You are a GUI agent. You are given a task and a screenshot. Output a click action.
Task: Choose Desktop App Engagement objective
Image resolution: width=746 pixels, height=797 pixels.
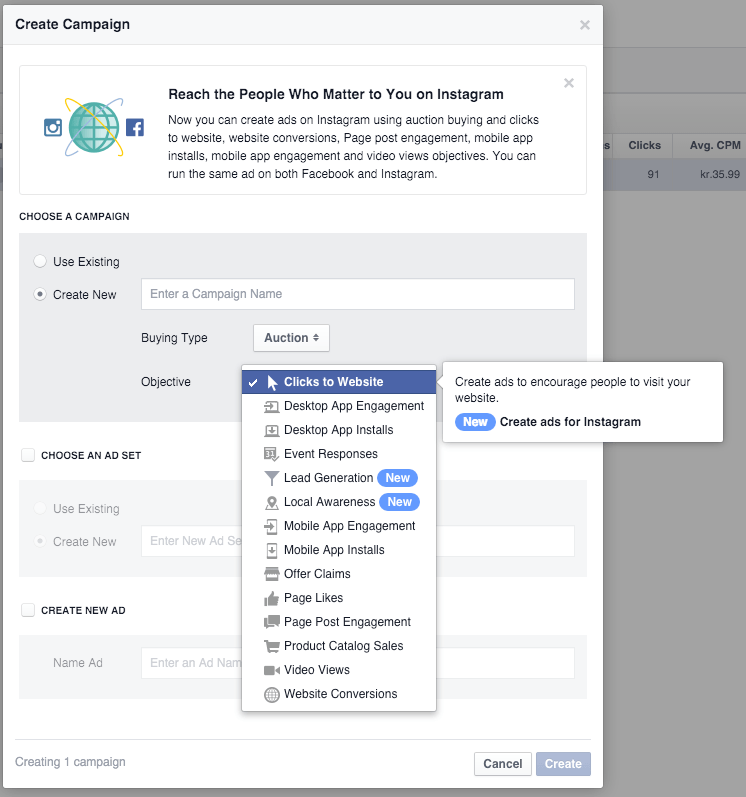[339, 406]
